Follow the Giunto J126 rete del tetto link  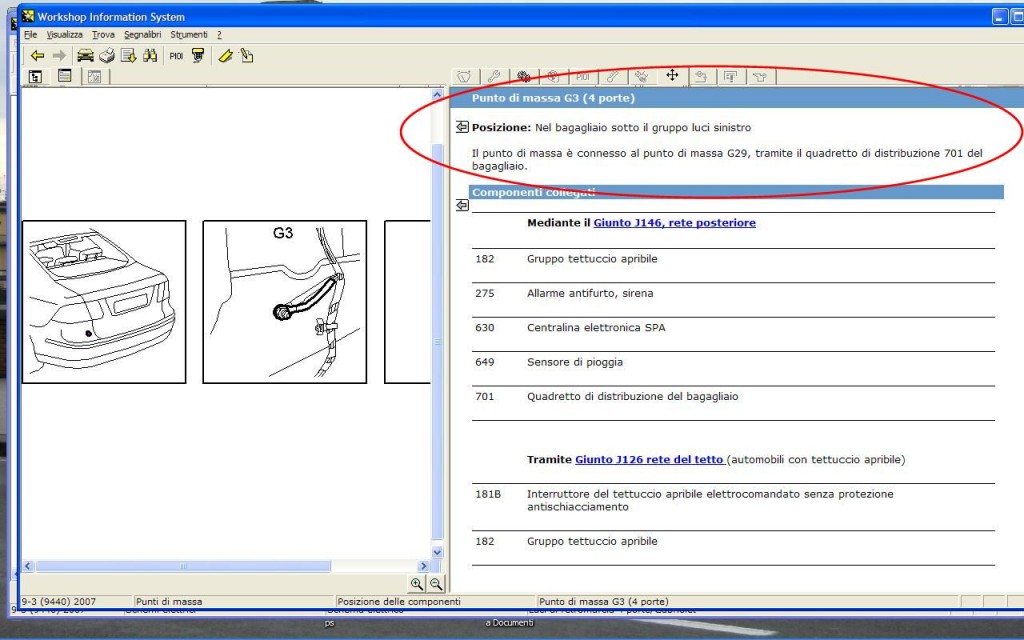[649, 460]
